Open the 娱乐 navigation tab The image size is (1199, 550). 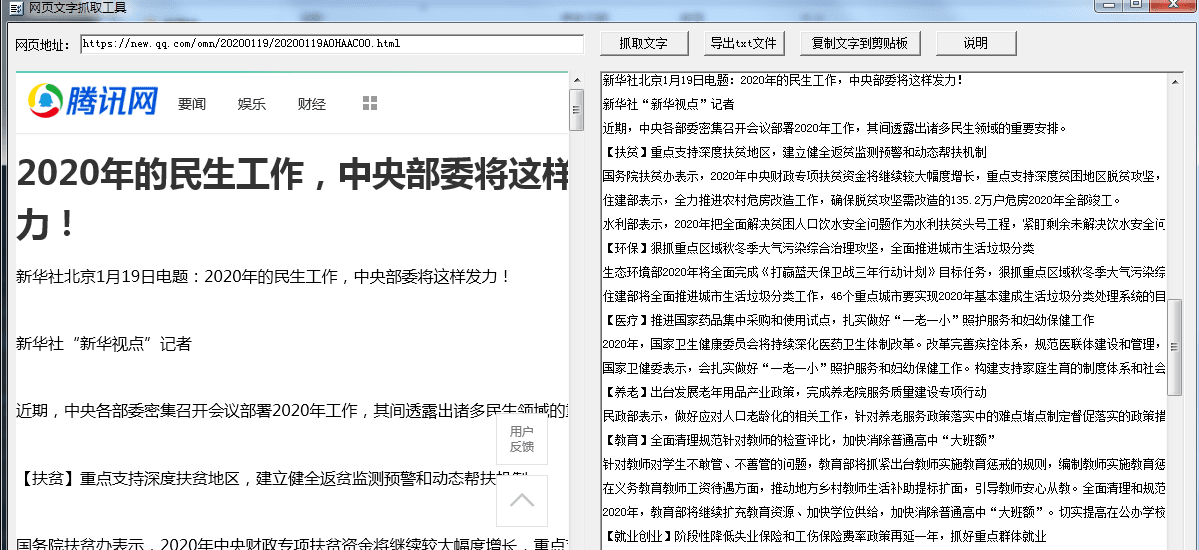(x=252, y=104)
